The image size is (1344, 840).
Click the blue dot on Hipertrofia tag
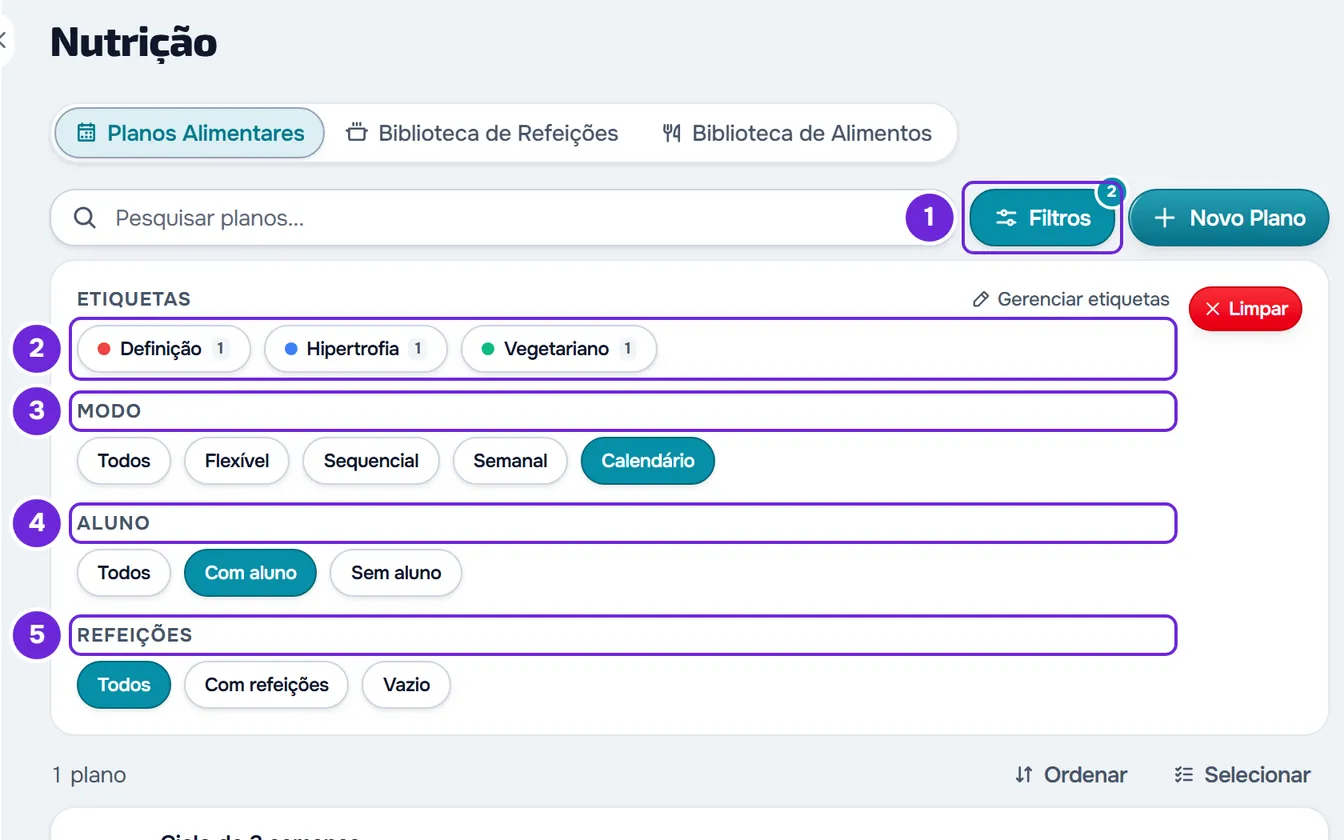click(291, 349)
